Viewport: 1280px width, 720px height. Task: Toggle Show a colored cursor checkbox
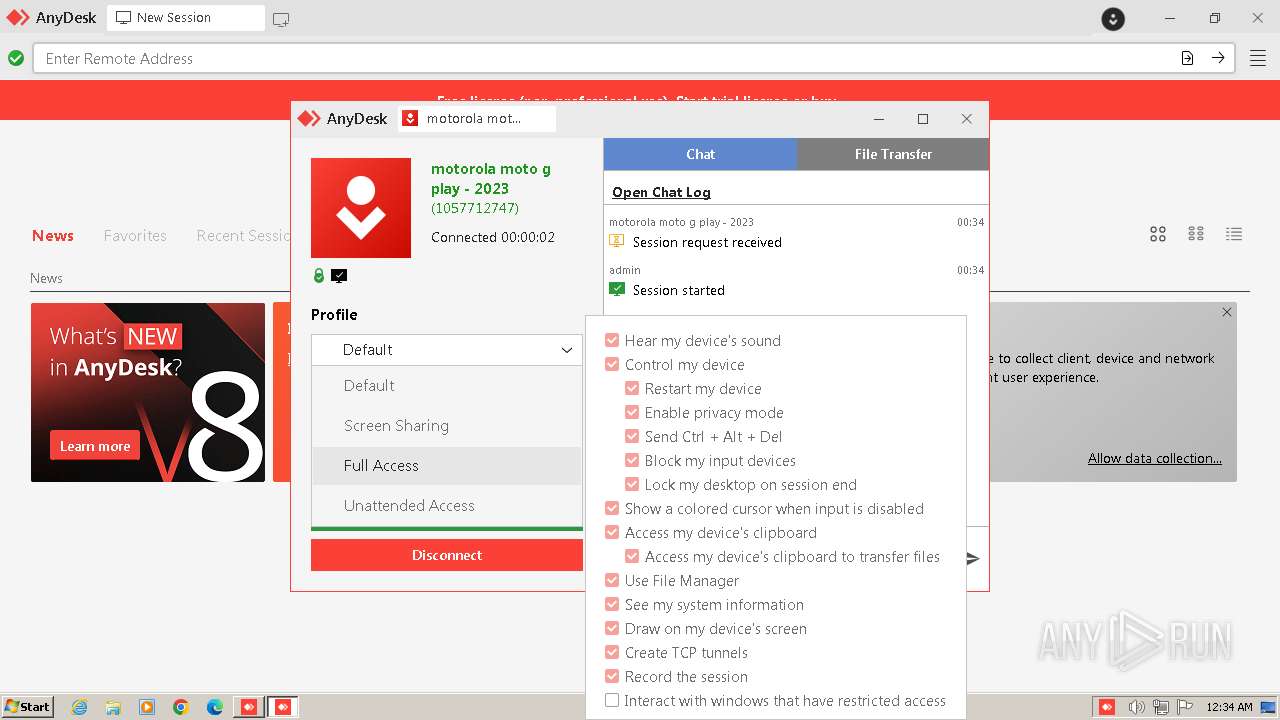pos(612,509)
